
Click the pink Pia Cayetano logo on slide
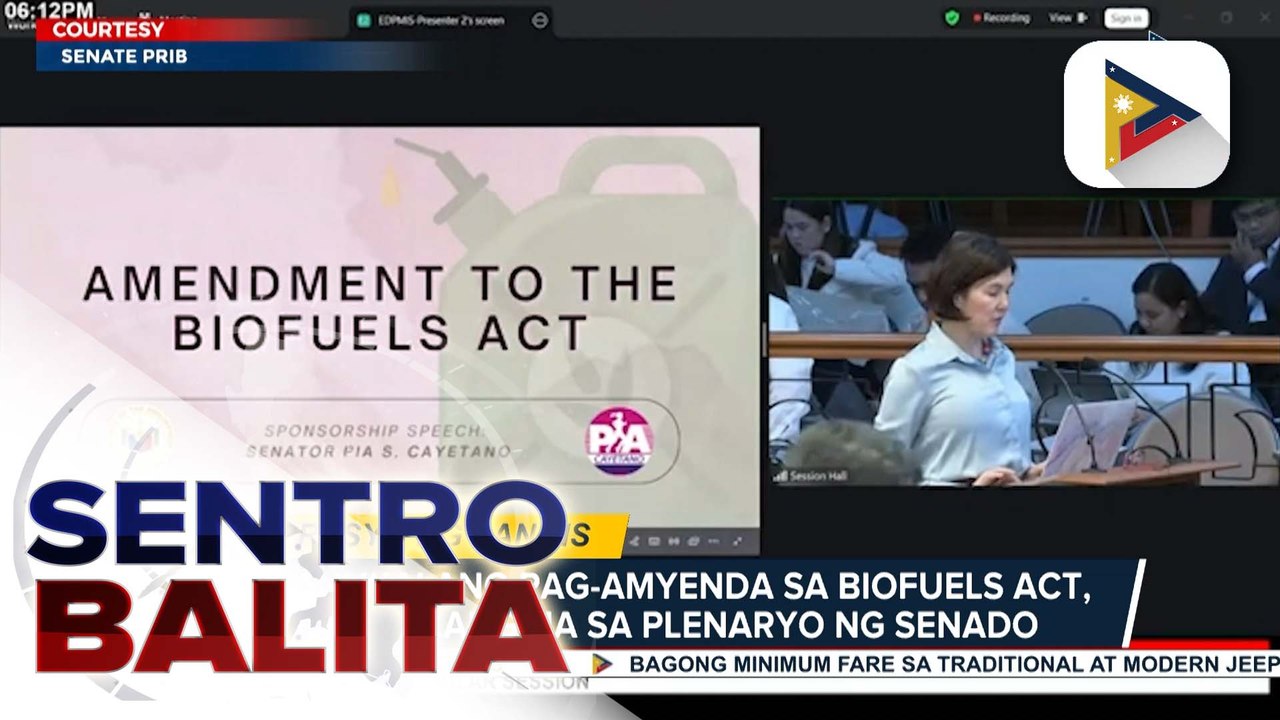[619, 441]
